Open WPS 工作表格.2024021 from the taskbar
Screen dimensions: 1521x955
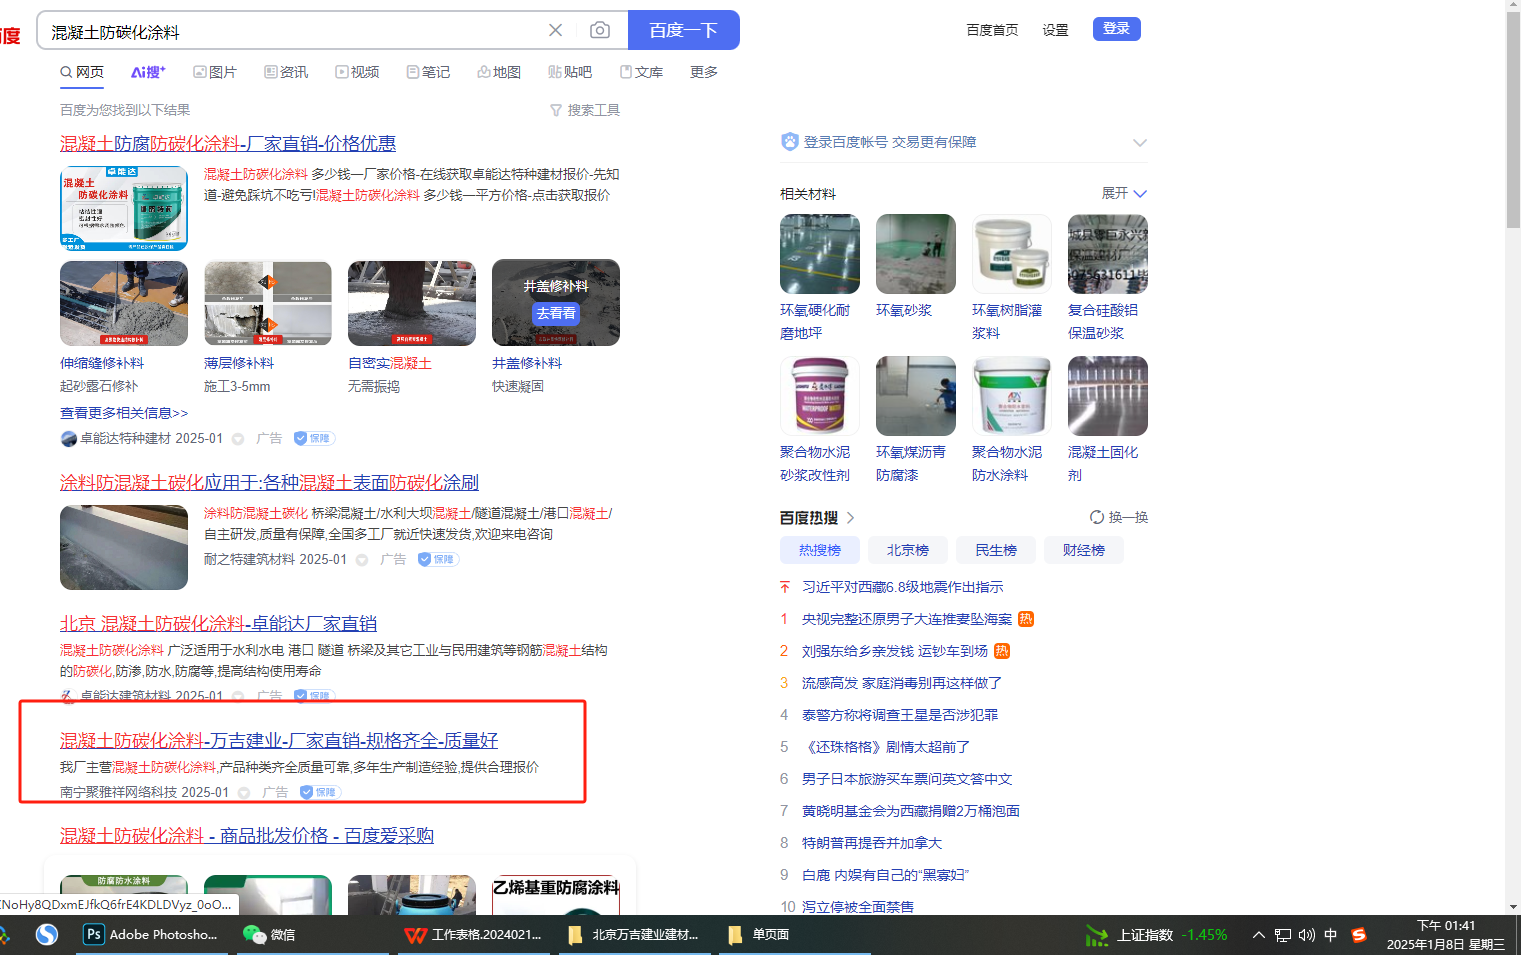point(474,935)
